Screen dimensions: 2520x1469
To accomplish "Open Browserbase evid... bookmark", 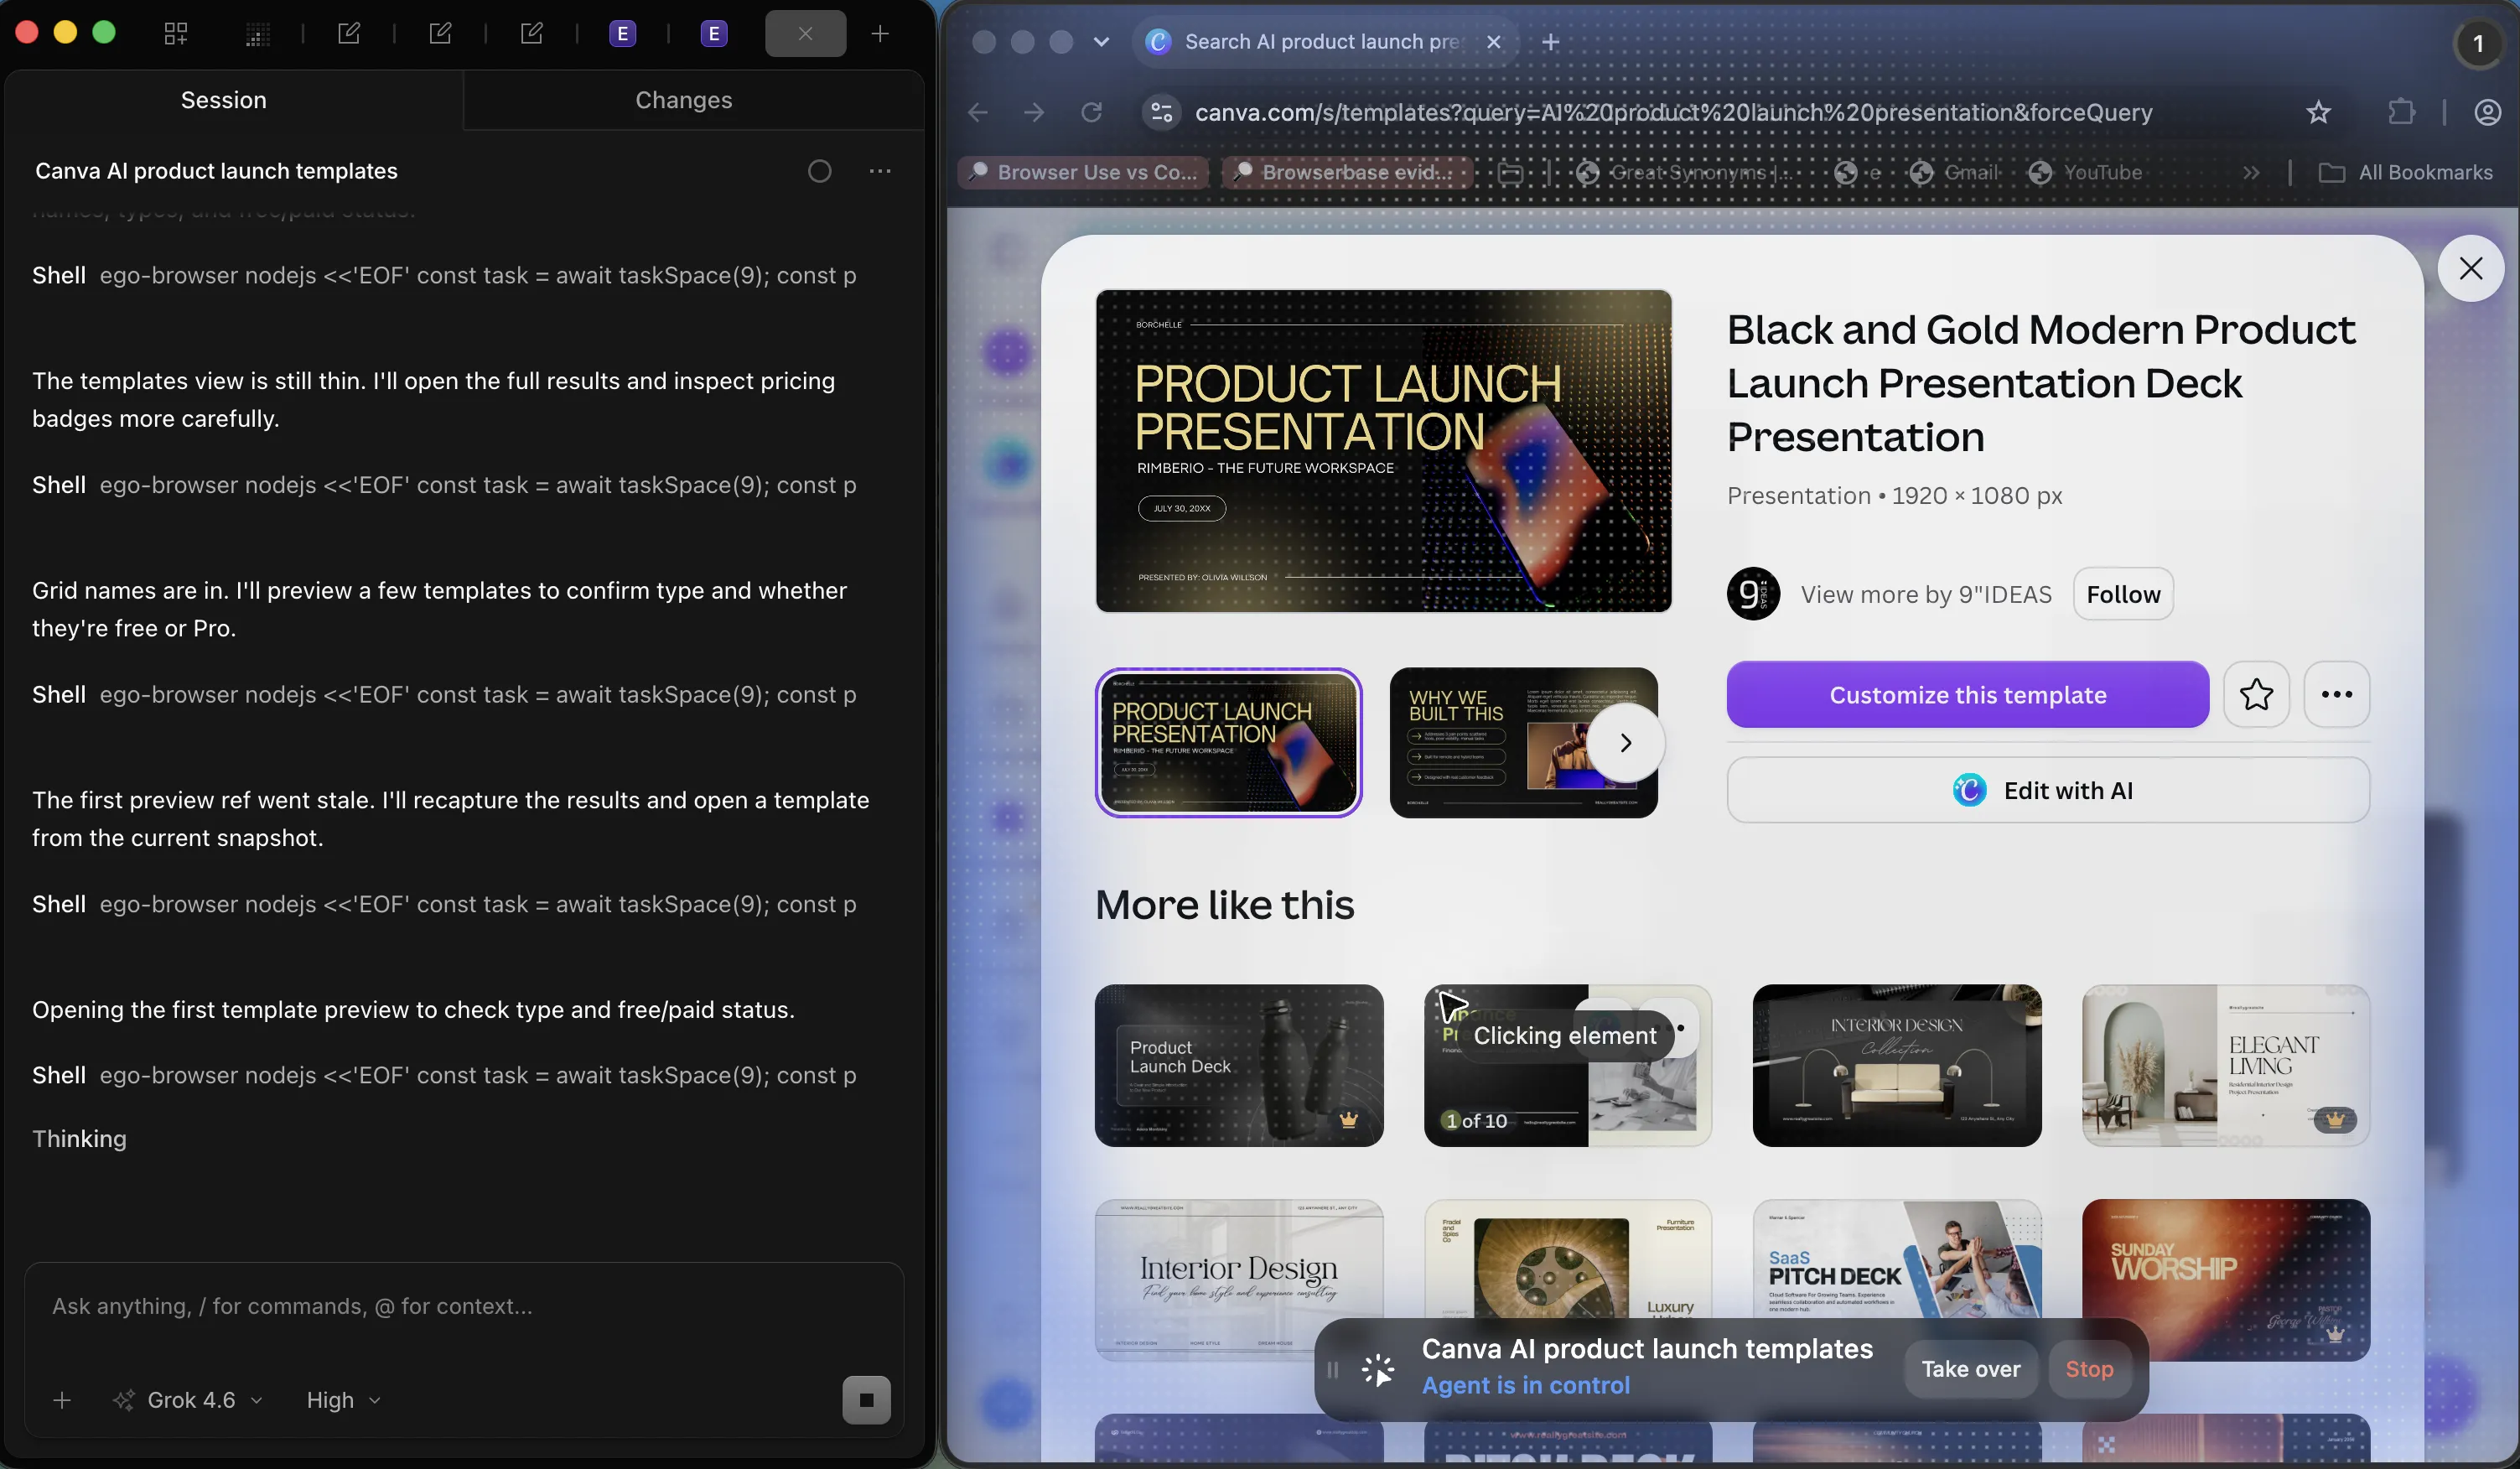I will click(1347, 172).
